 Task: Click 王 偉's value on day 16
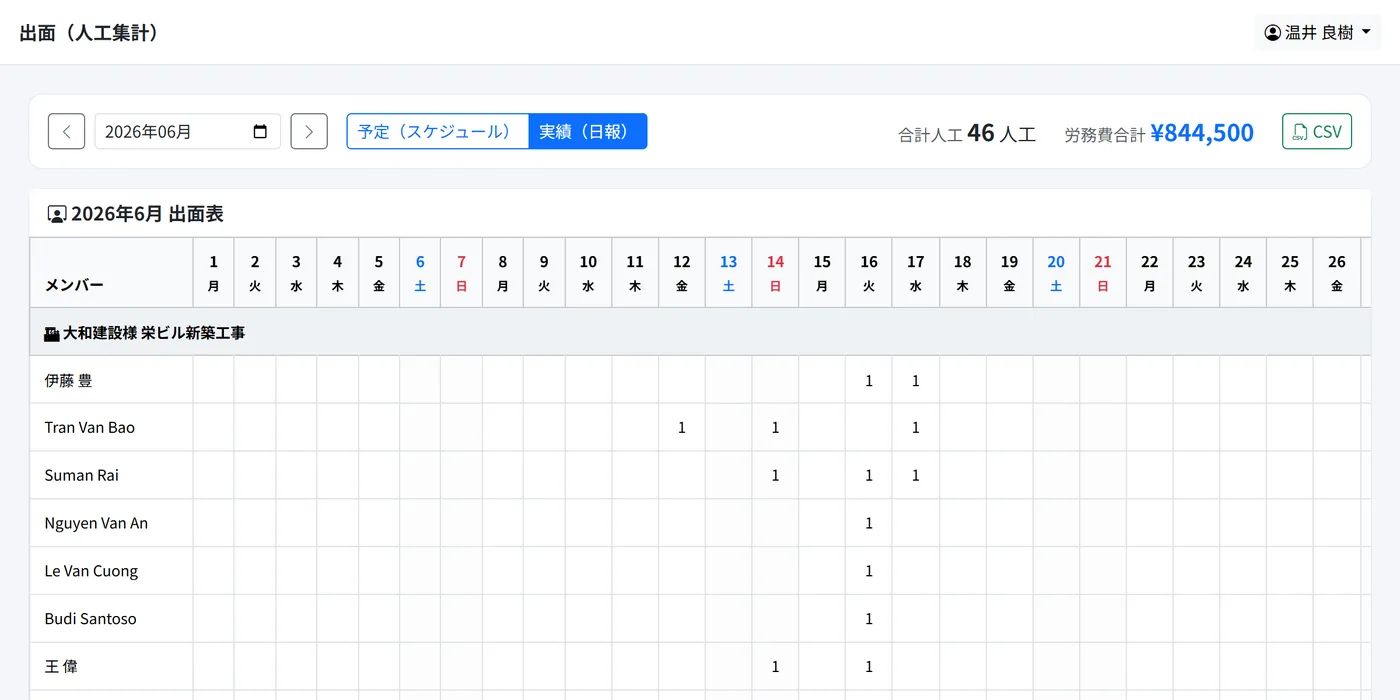tap(869, 666)
